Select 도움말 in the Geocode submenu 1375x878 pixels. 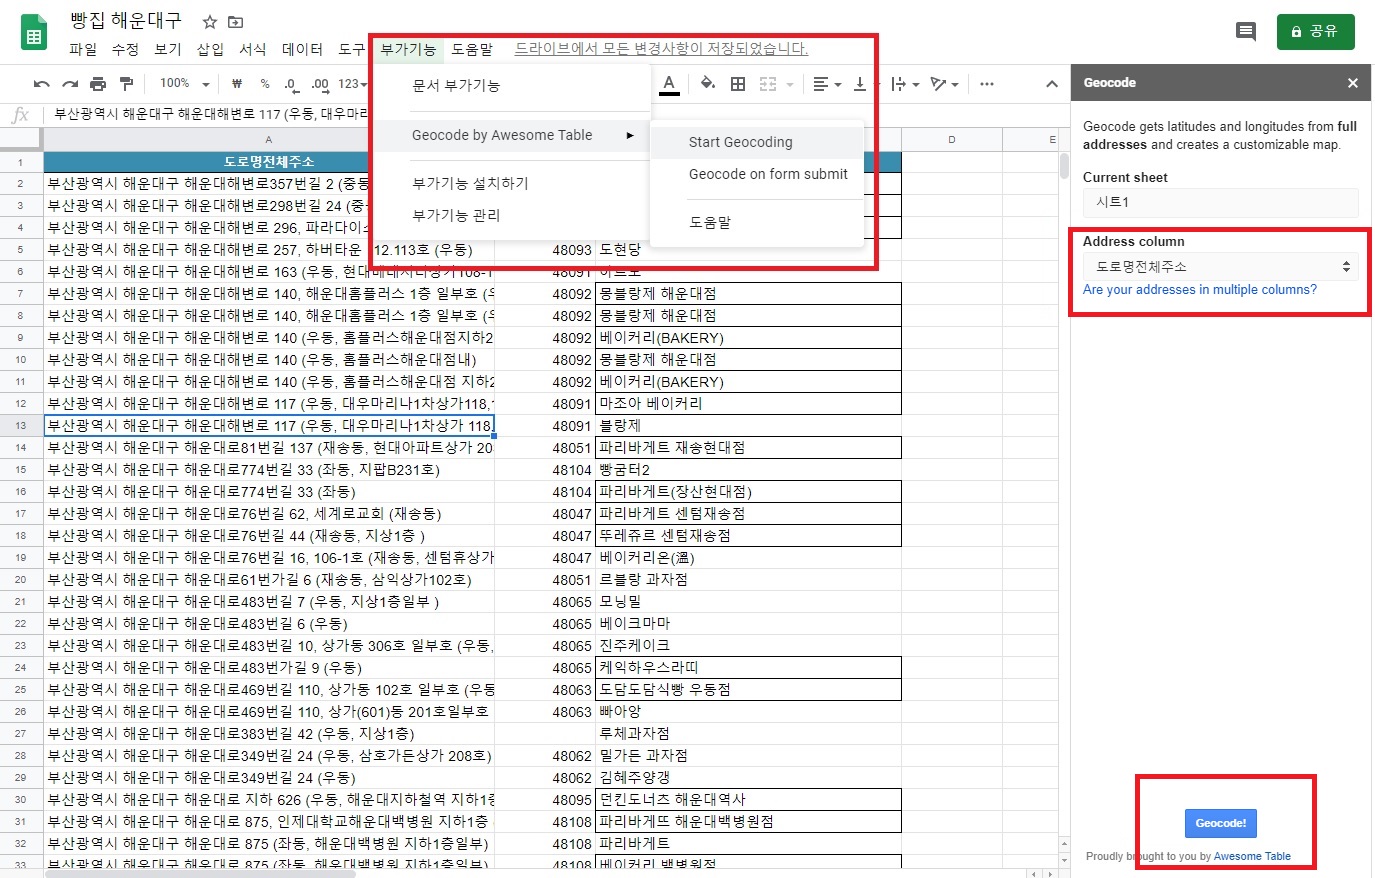(756, 222)
